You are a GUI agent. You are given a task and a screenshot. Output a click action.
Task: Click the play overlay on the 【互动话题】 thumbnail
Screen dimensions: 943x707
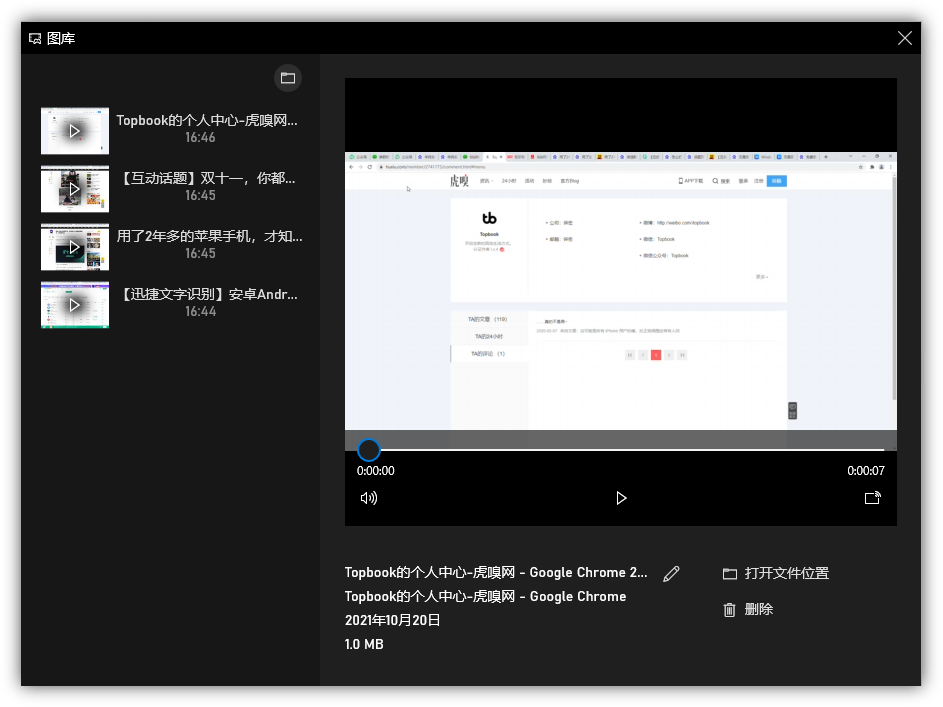coord(75,189)
